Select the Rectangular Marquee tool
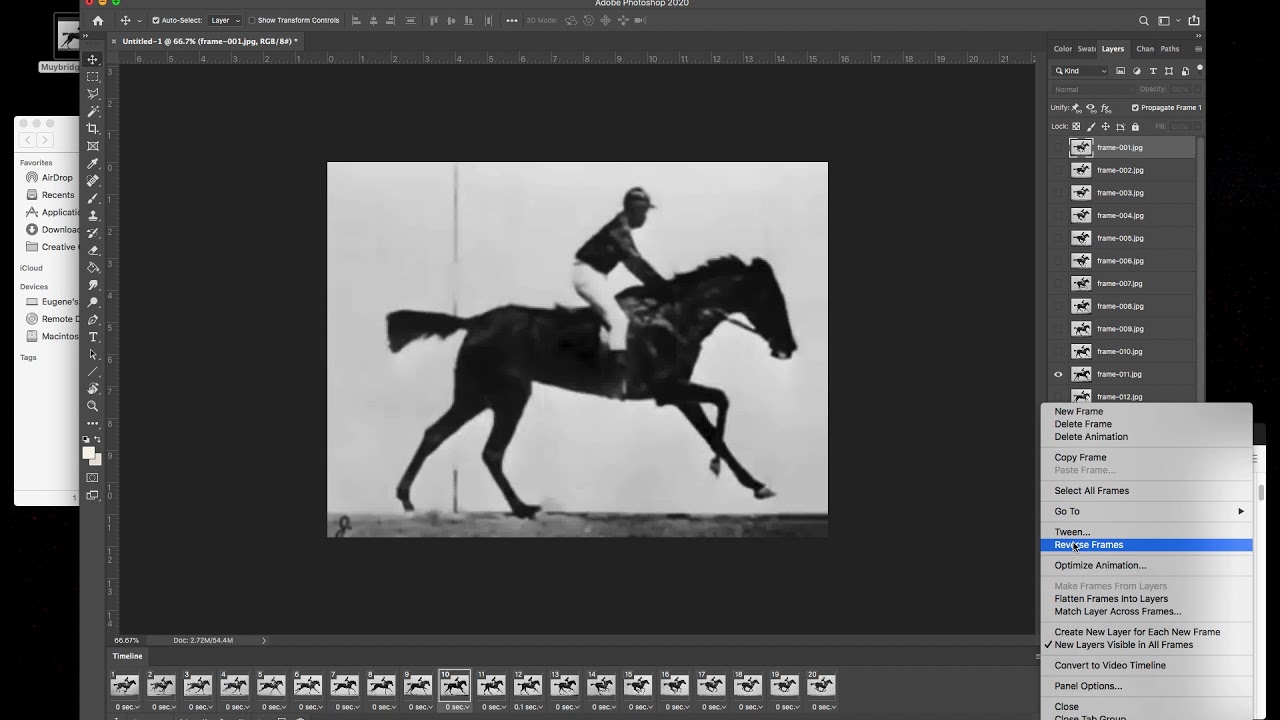Viewport: 1280px width, 720px height. click(93, 77)
